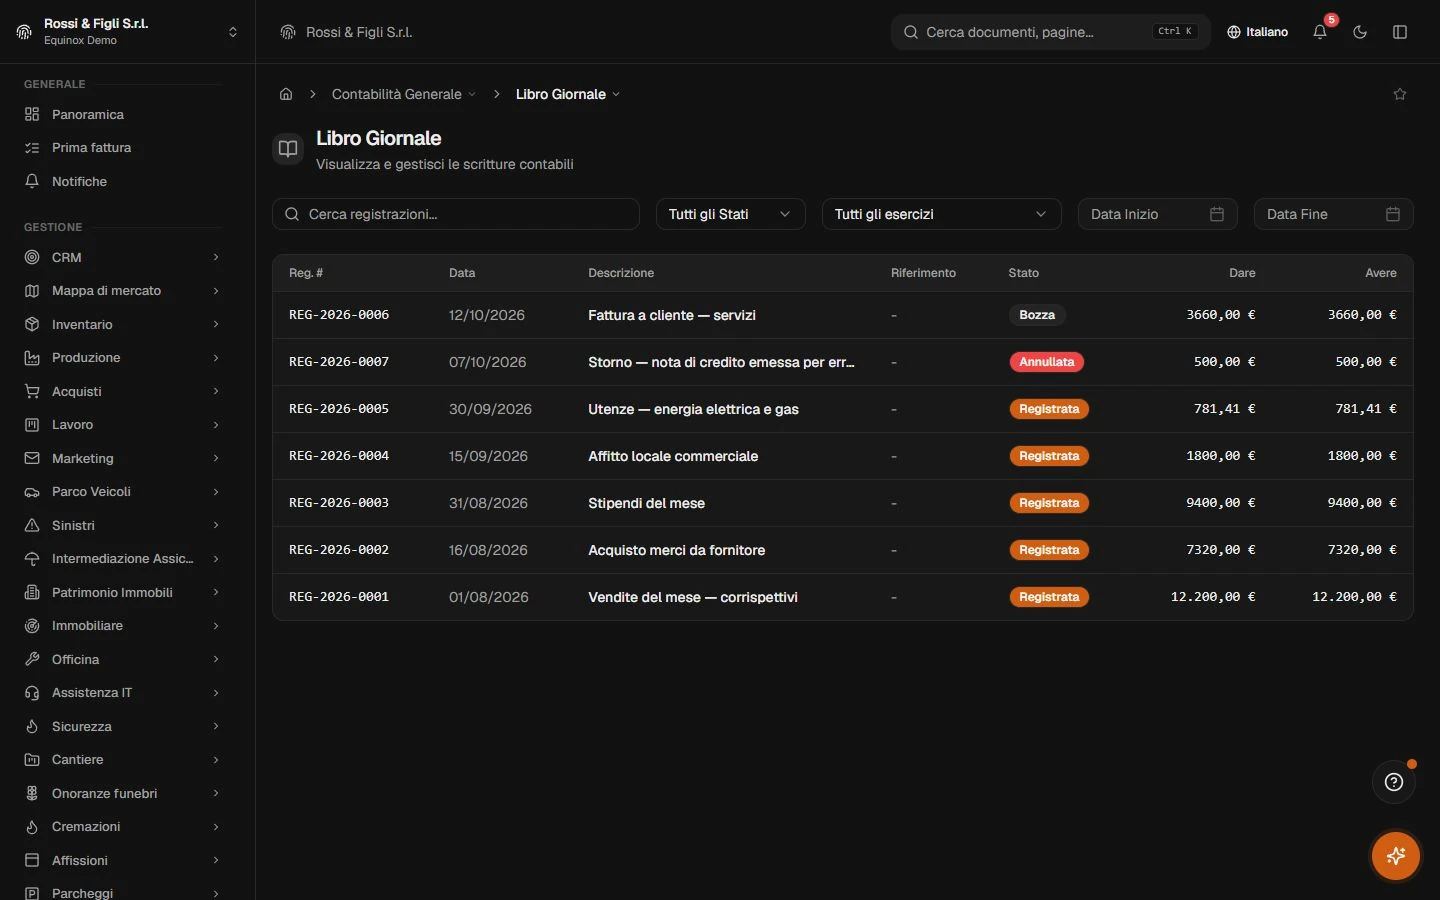Open the Italiano language selector
This screenshot has width=1440, height=900.
(1258, 32)
